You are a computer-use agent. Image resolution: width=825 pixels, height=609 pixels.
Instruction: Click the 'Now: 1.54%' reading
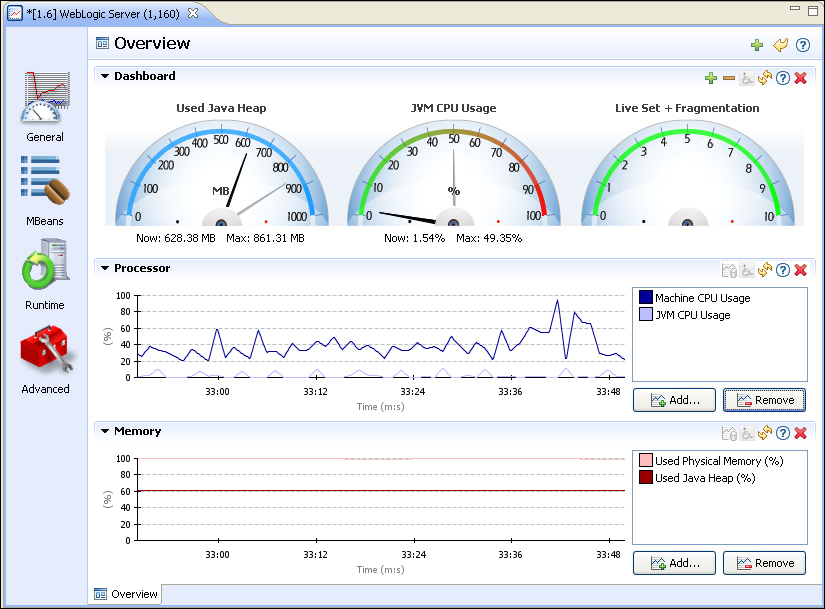pos(415,238)
